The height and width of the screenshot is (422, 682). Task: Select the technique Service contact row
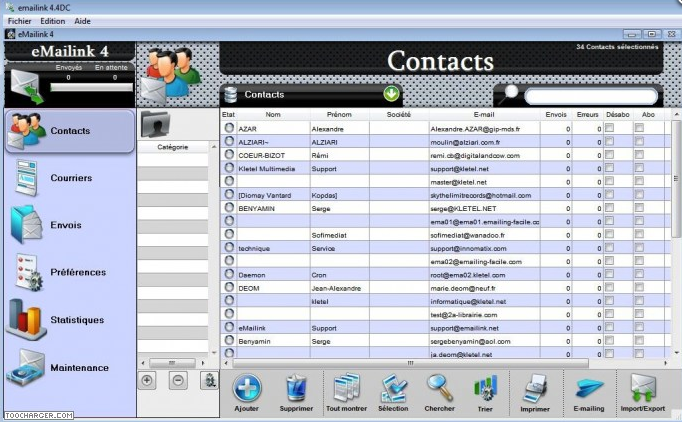pyautogui.click(x=445, y=248)
